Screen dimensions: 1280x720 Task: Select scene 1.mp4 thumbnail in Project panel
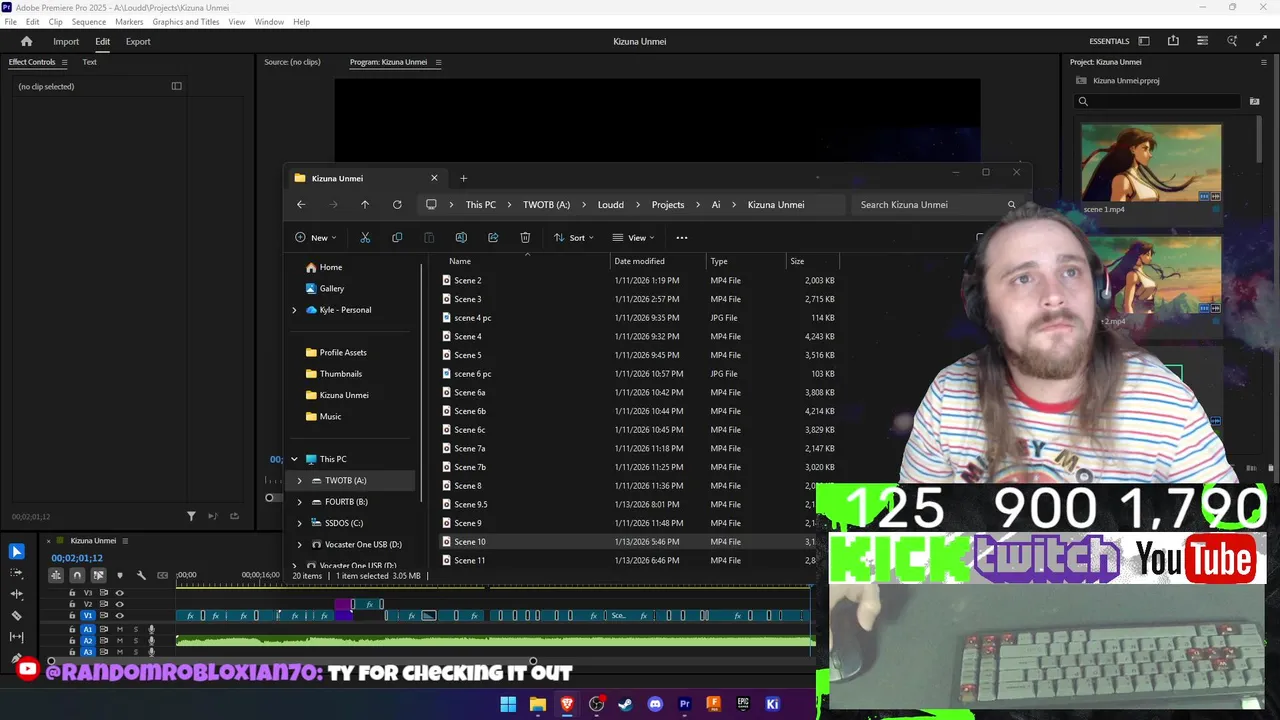tap(1151, 162)
